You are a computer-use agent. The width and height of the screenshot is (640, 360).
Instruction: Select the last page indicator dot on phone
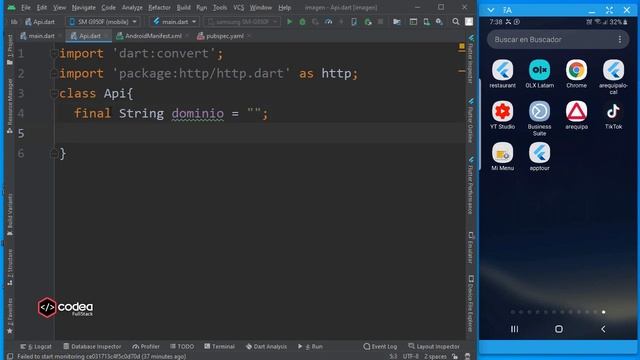pyautogui.click(x=603, y=312)
